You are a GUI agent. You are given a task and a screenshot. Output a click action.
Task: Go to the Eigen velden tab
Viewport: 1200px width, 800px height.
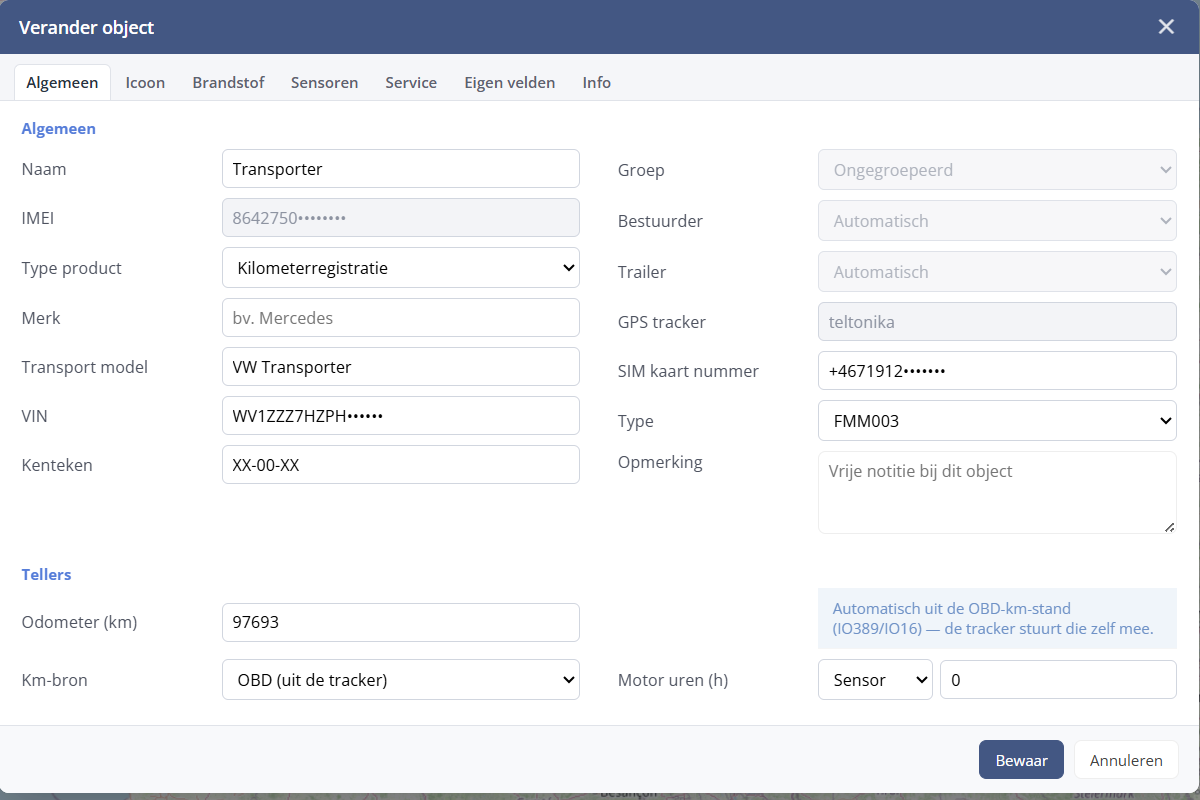pos(509,83)
